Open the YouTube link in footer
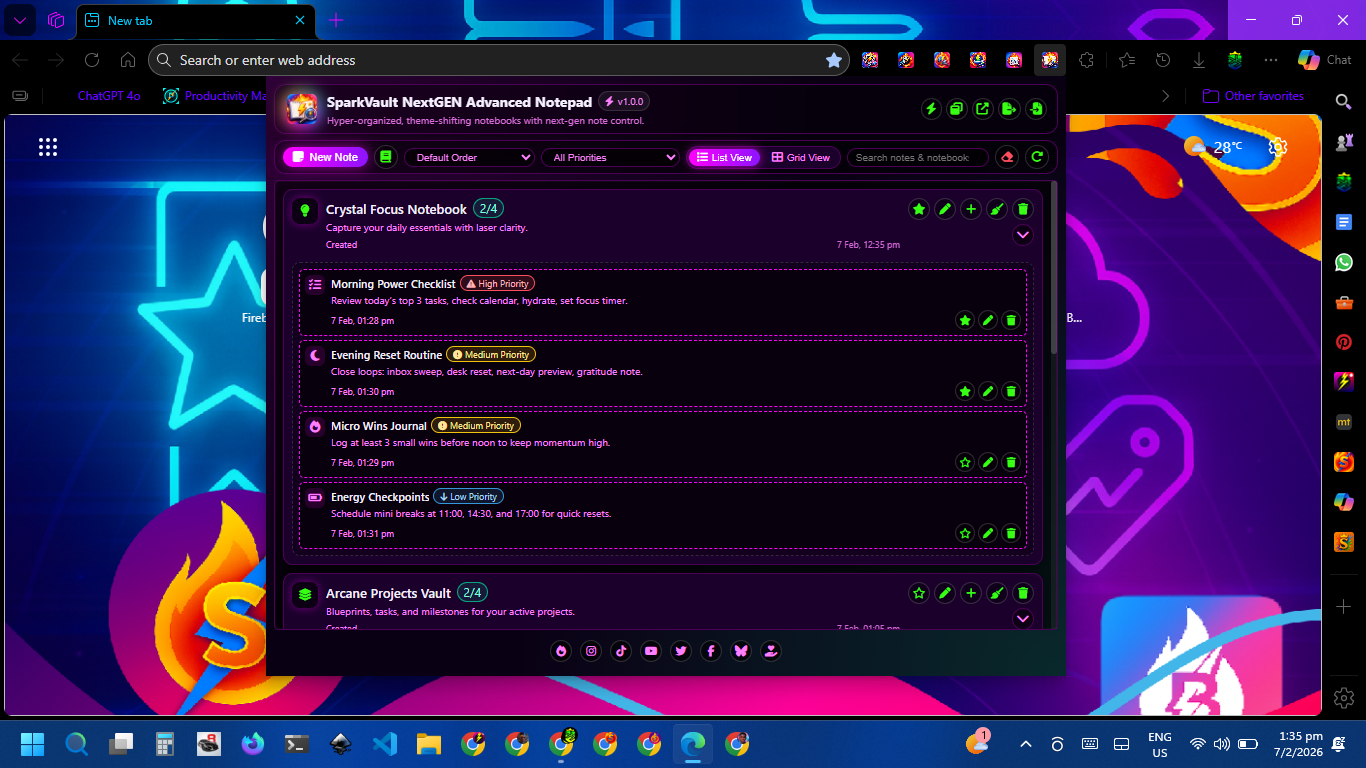1366x768 pixels. pyautogui.click(x=651, y=651)
